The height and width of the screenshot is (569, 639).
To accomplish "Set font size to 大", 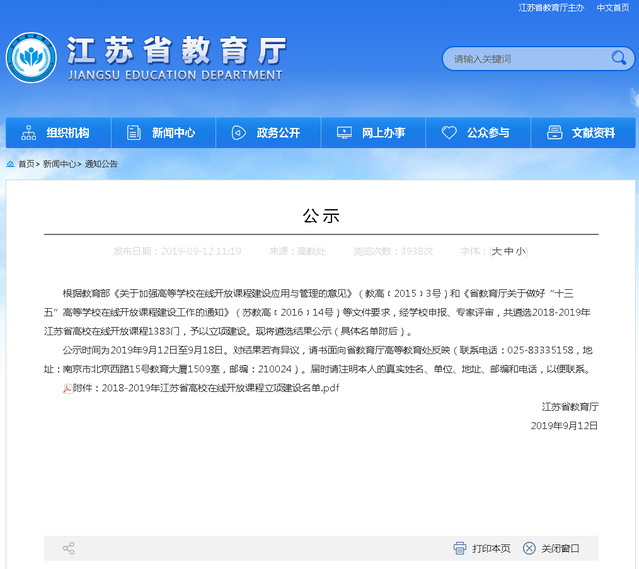I will click(x=496, y=252).
